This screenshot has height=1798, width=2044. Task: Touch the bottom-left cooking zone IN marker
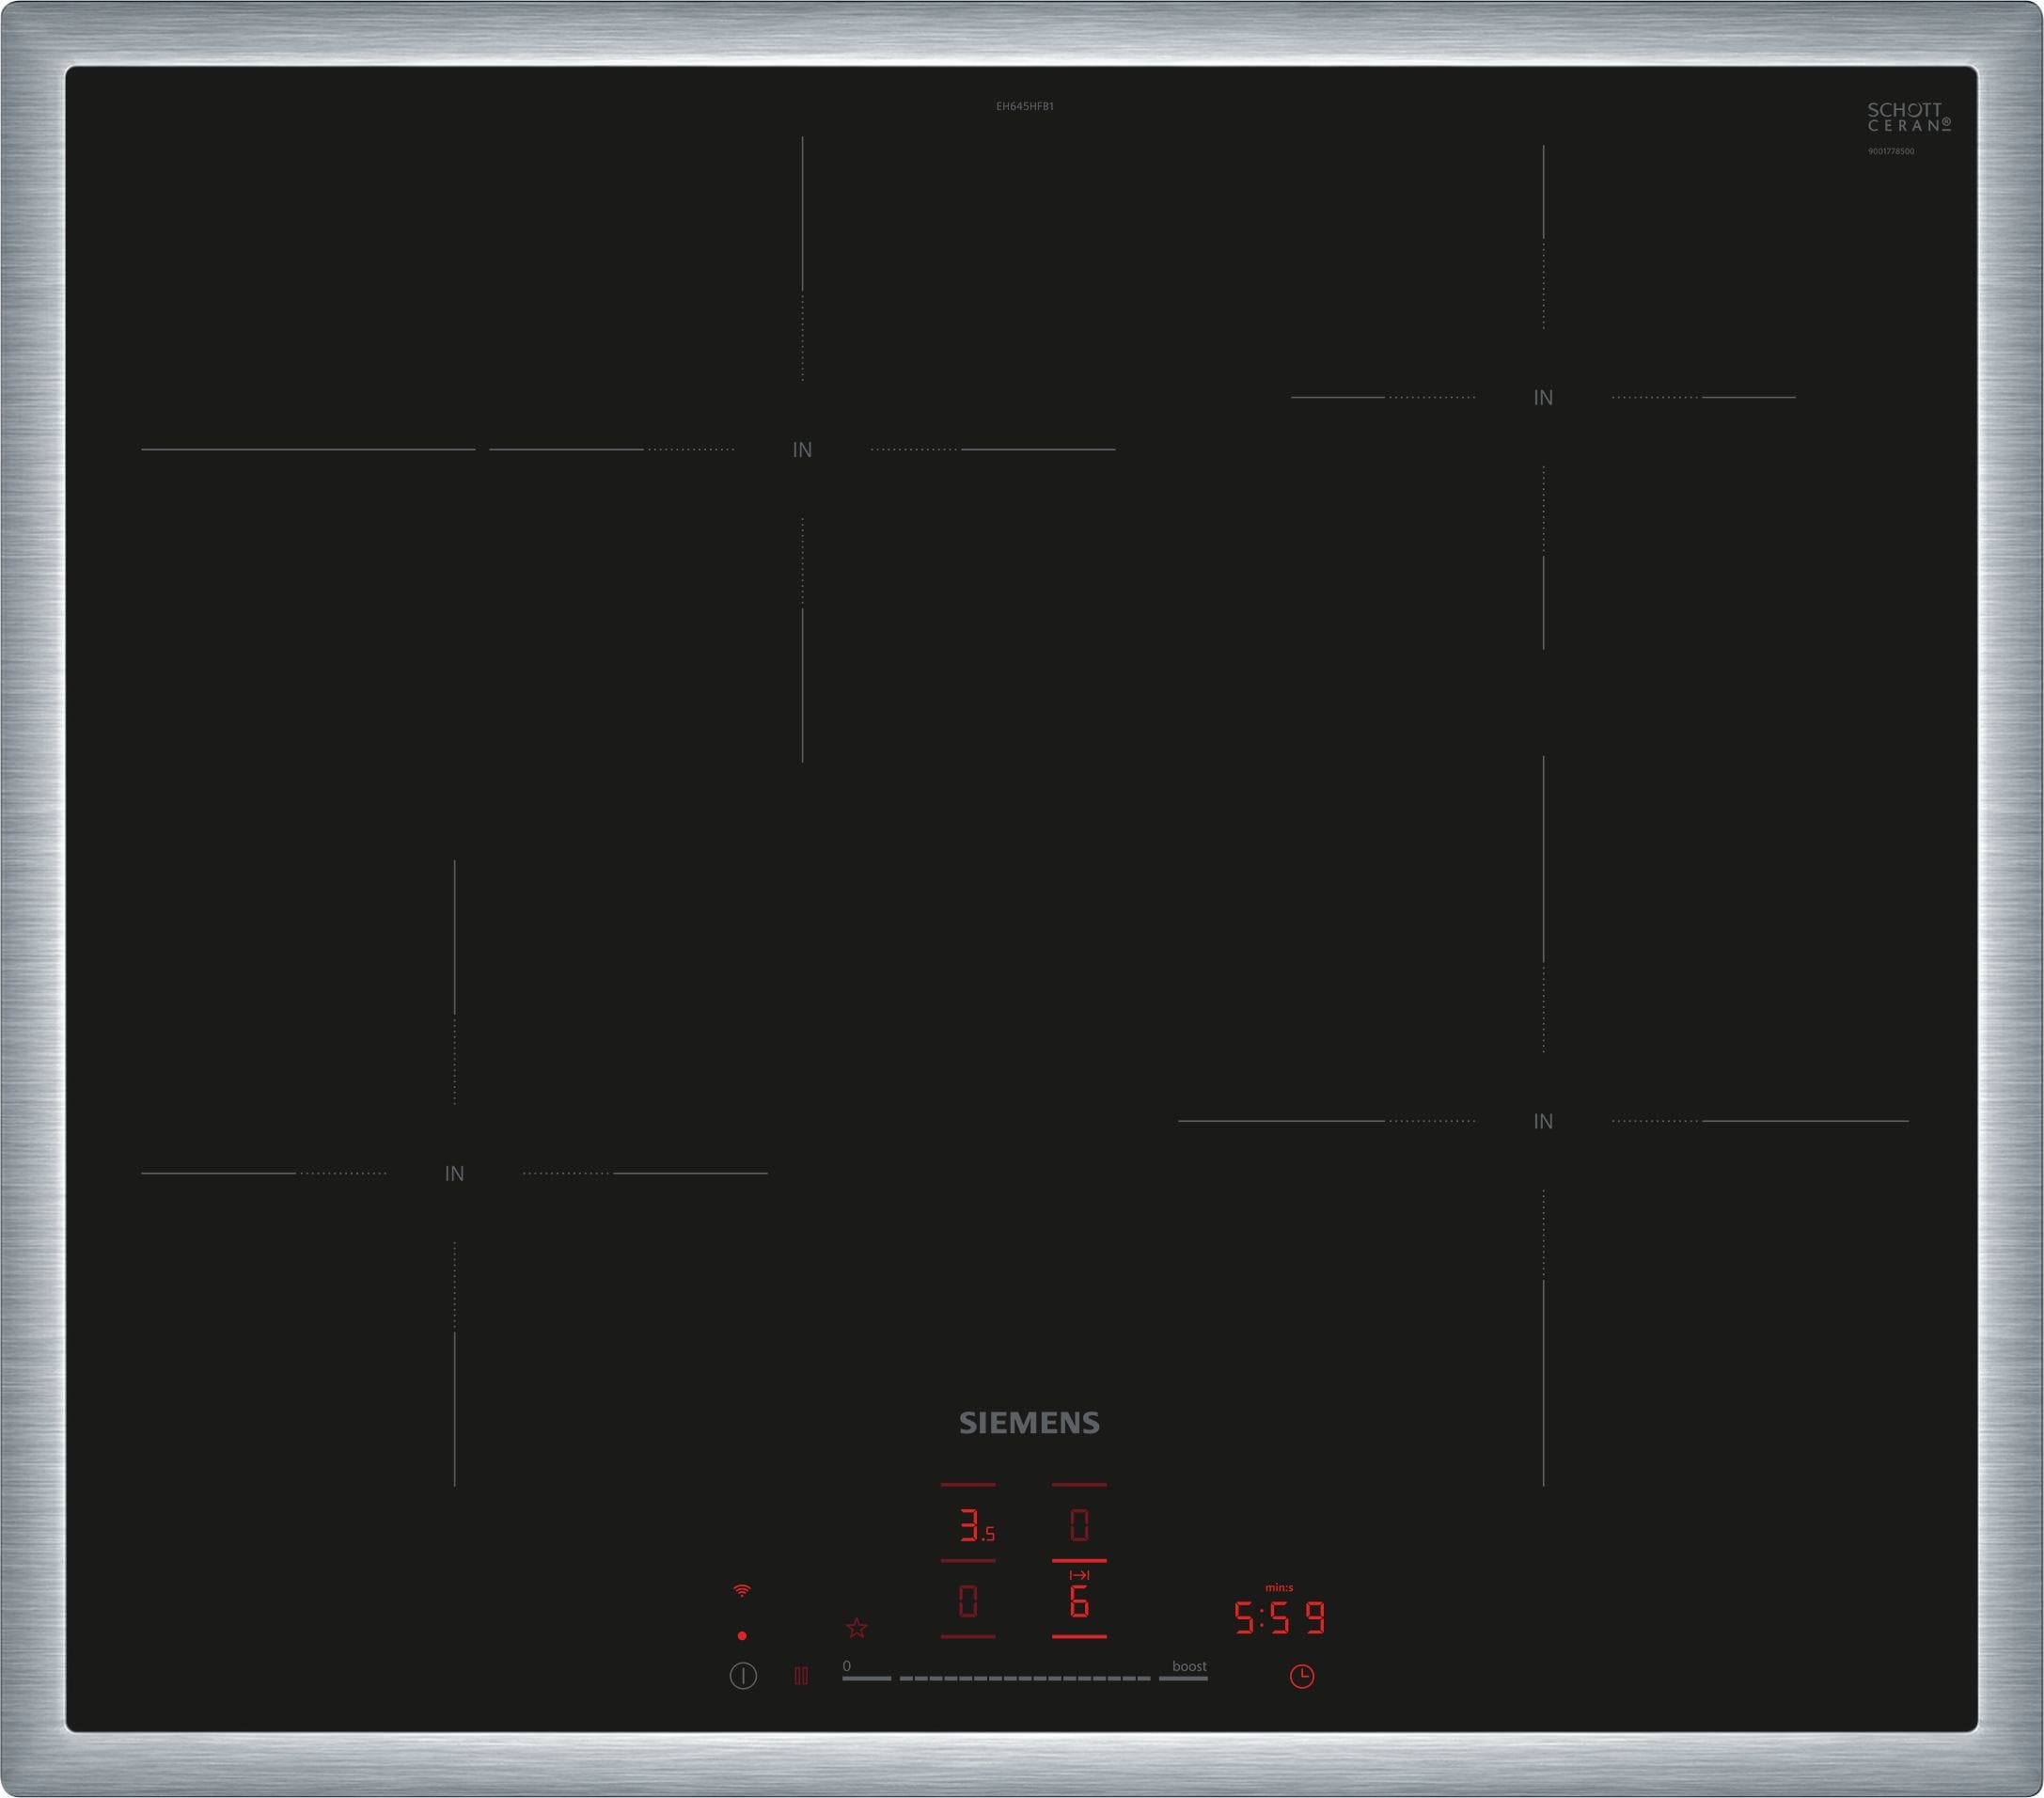point(454,1173)
